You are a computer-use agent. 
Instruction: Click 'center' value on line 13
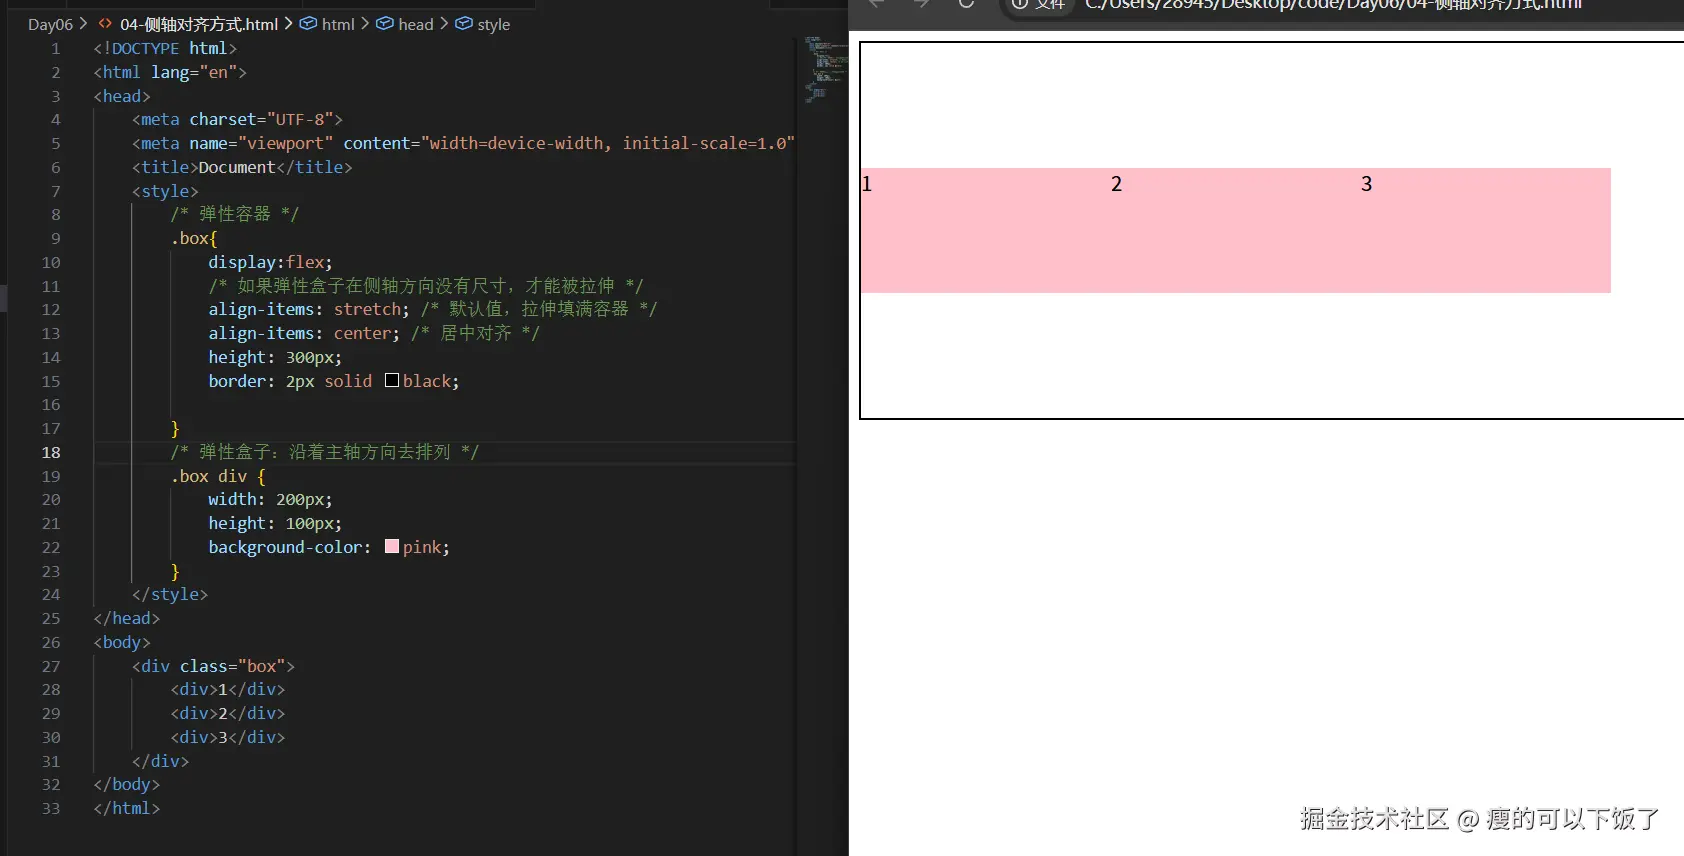[362, 333]
